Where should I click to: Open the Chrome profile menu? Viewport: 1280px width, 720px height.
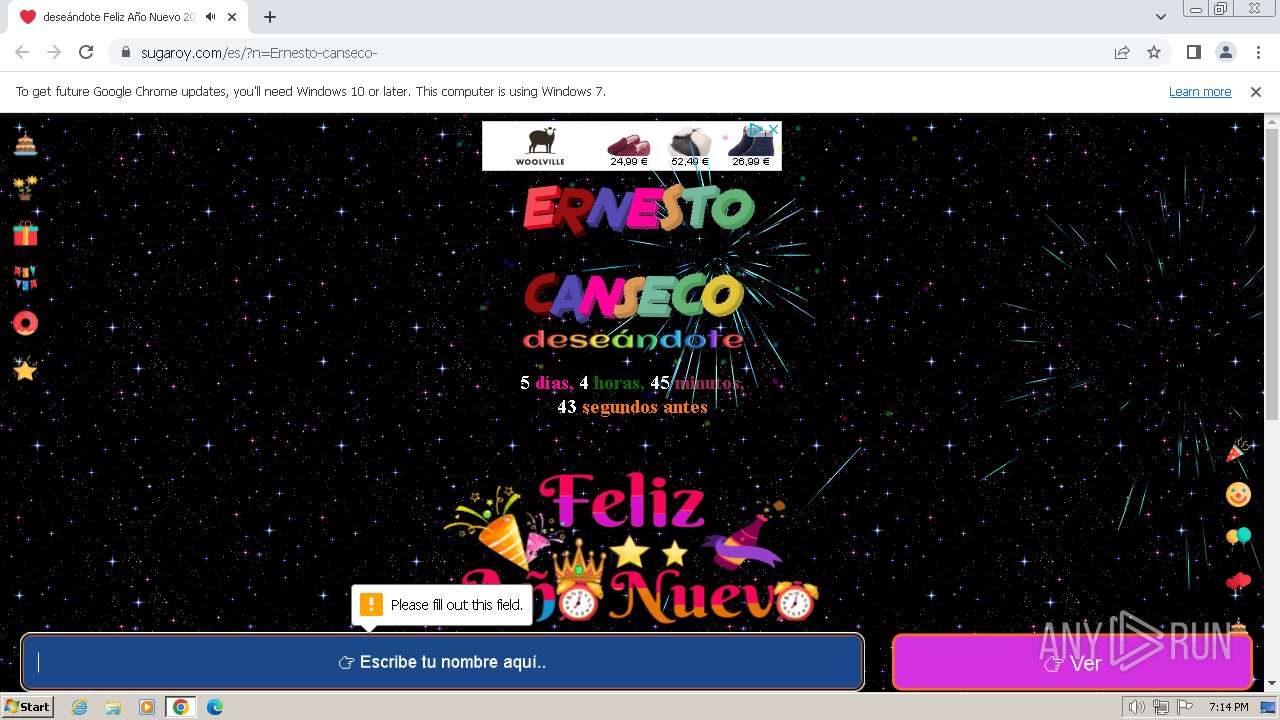point(1225,53)
